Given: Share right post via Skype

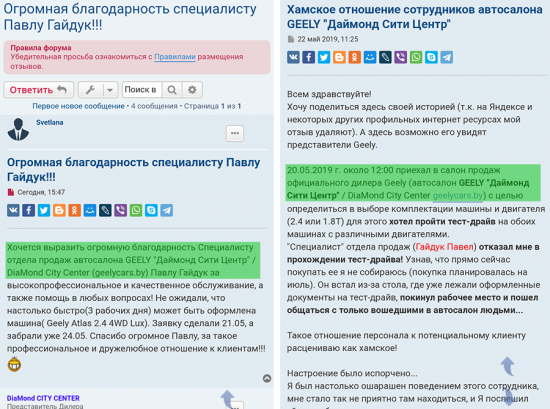Looking at the screenshot, I should click(x=431, y=57).
